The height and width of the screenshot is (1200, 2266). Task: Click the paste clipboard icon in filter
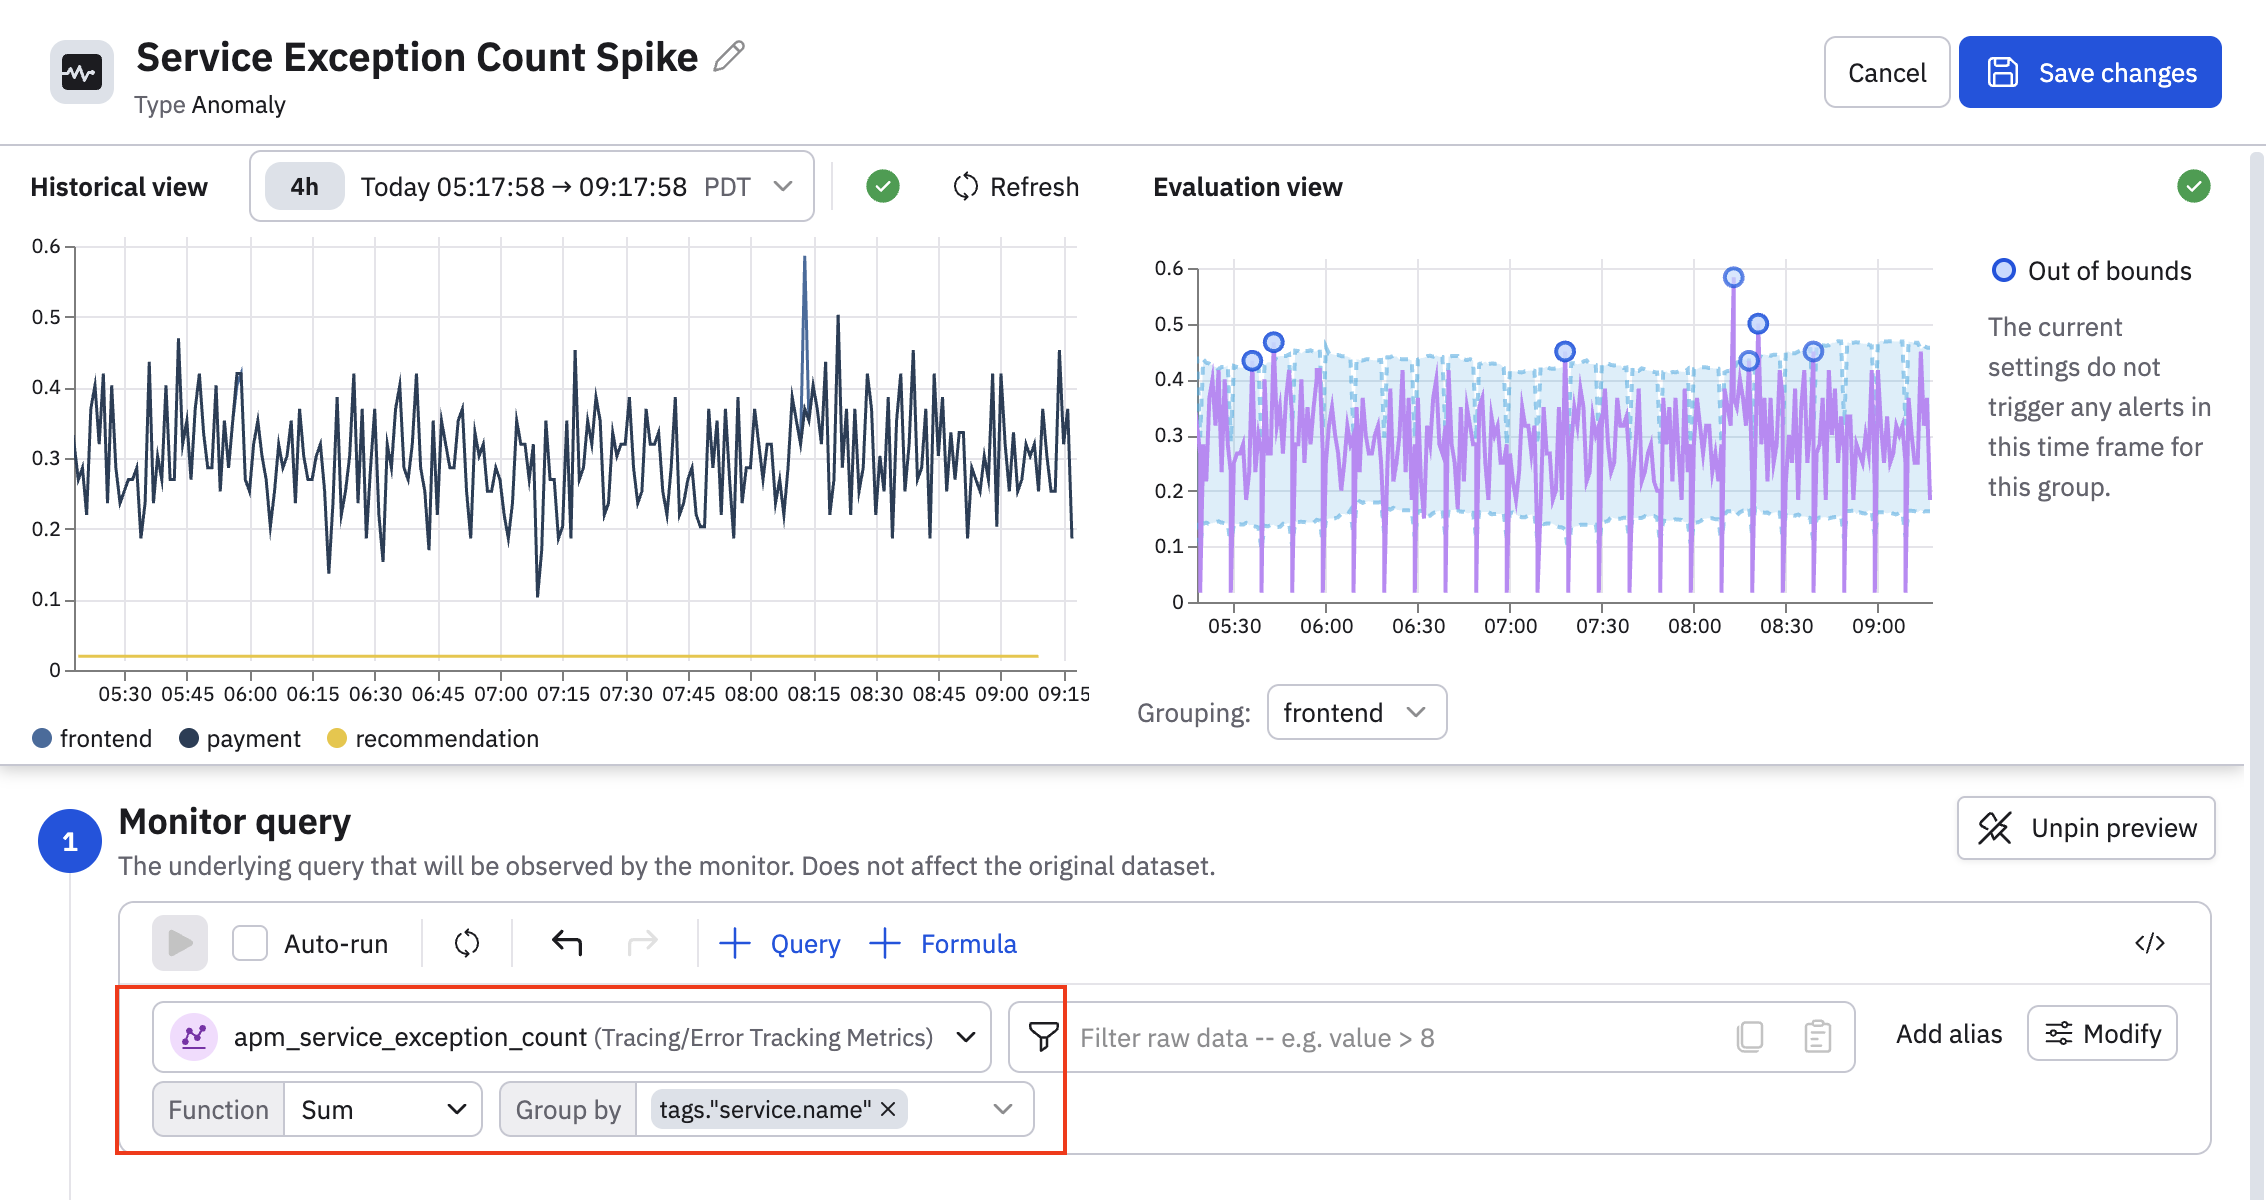pyautogui.click(x=1817, y=1037)
